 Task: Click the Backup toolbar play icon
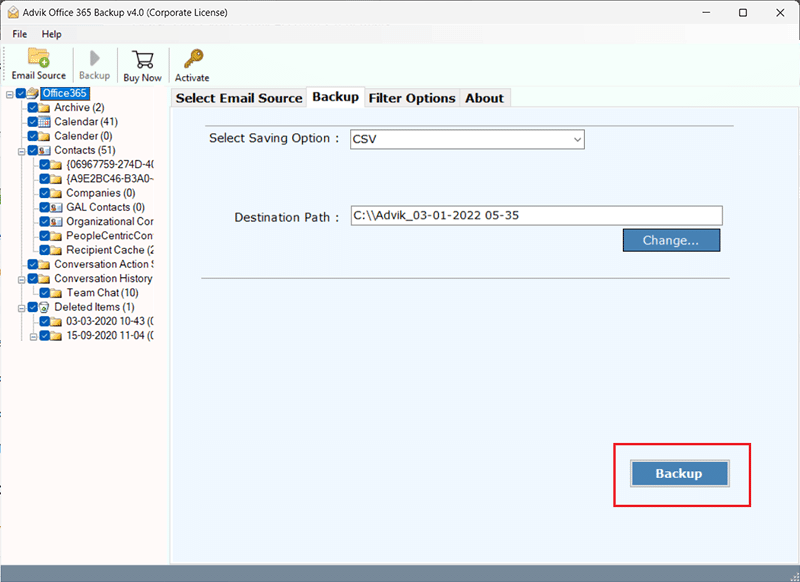94,58
